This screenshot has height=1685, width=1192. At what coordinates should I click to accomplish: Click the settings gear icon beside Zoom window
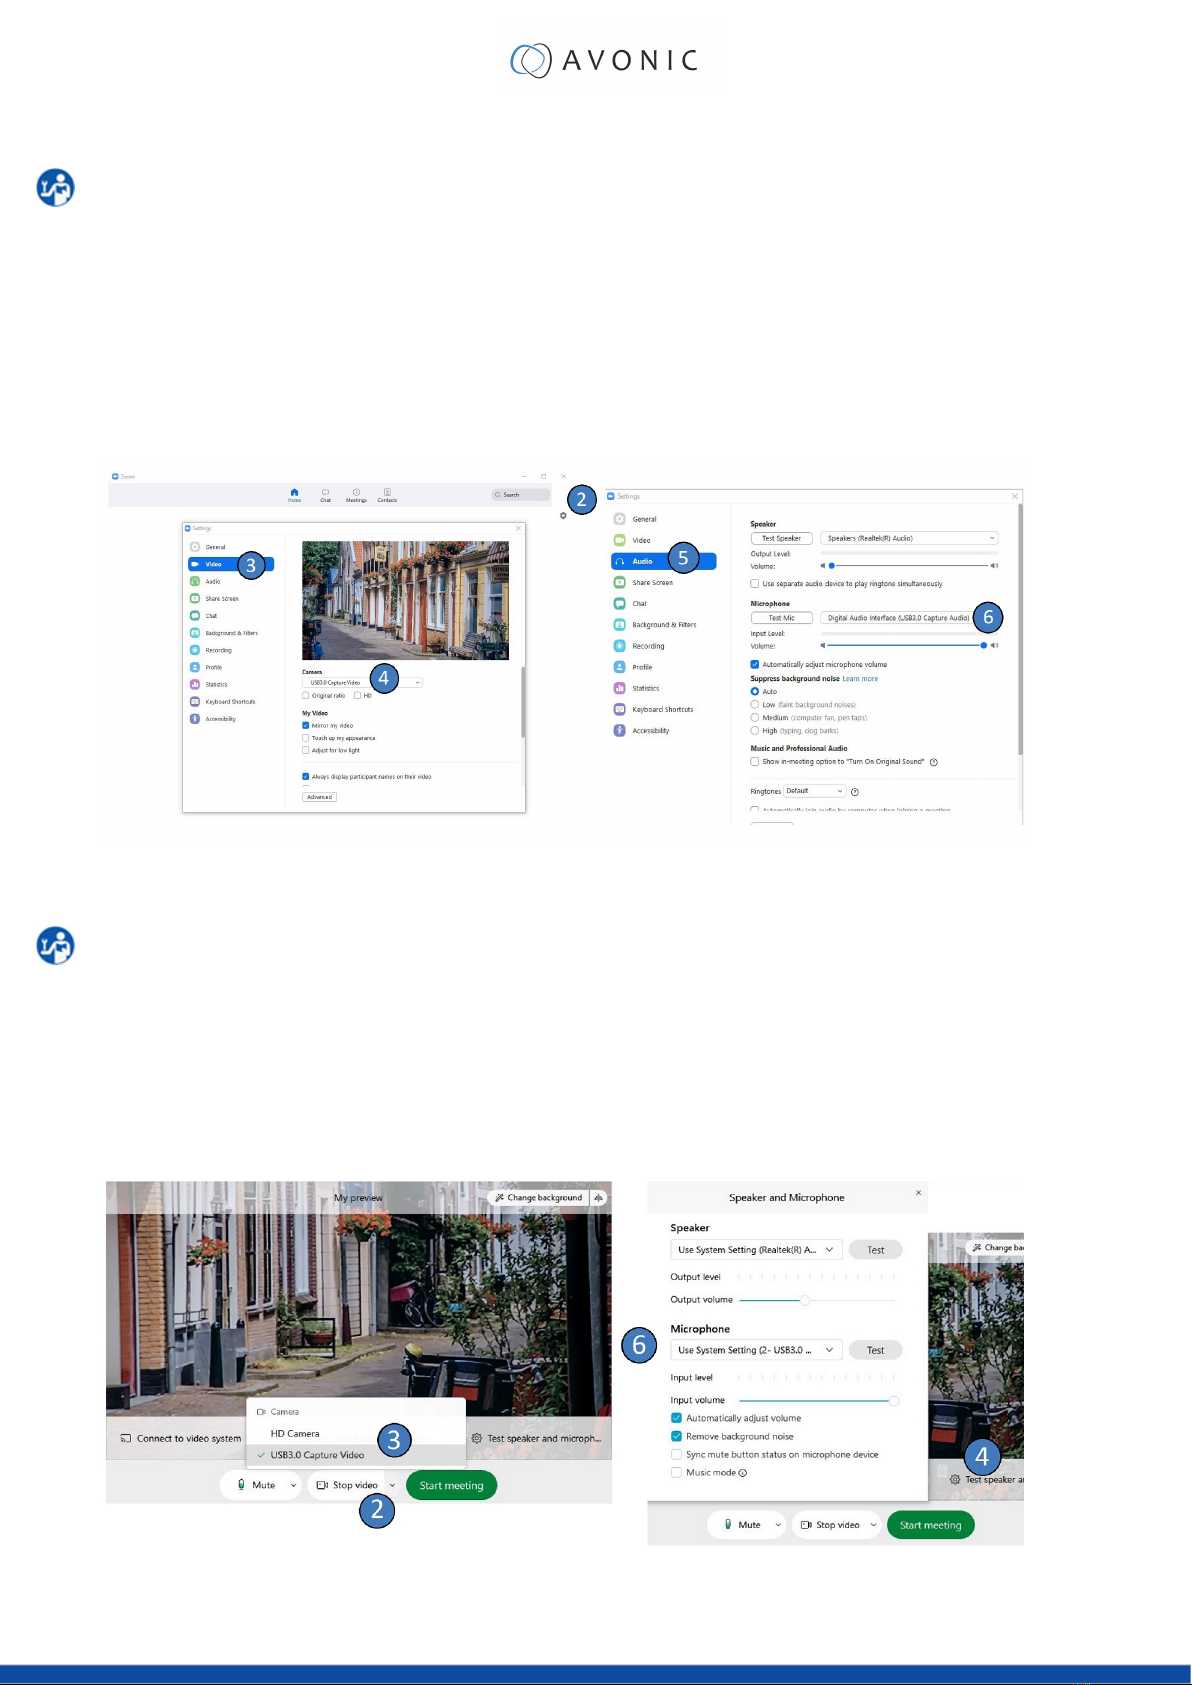563,516
